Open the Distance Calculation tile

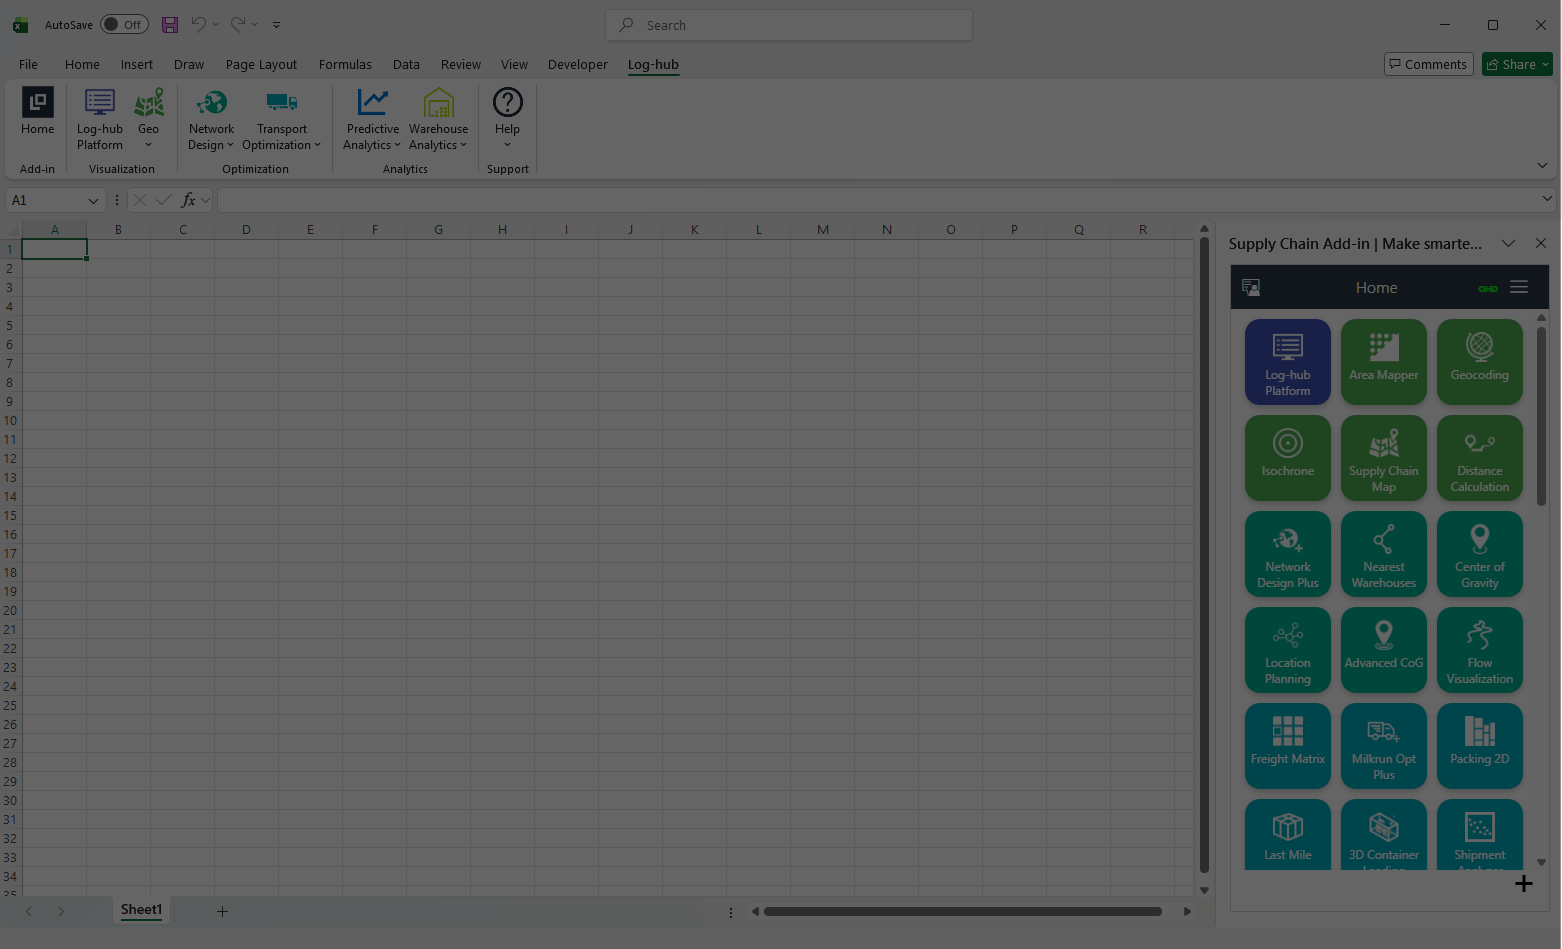tap(1479, 457)
